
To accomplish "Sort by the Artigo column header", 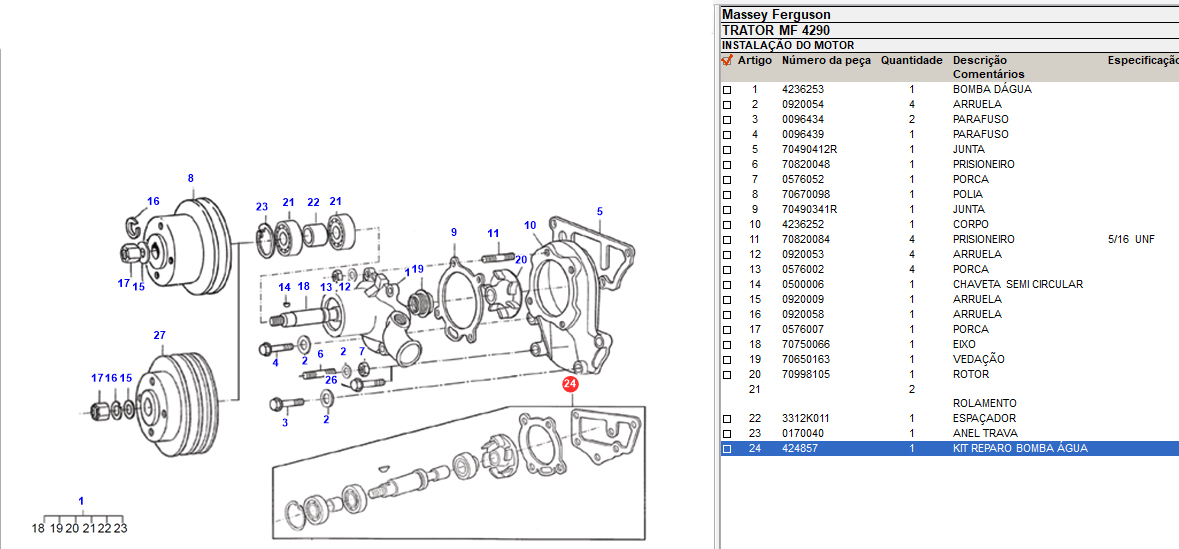I will coord(754,60).
